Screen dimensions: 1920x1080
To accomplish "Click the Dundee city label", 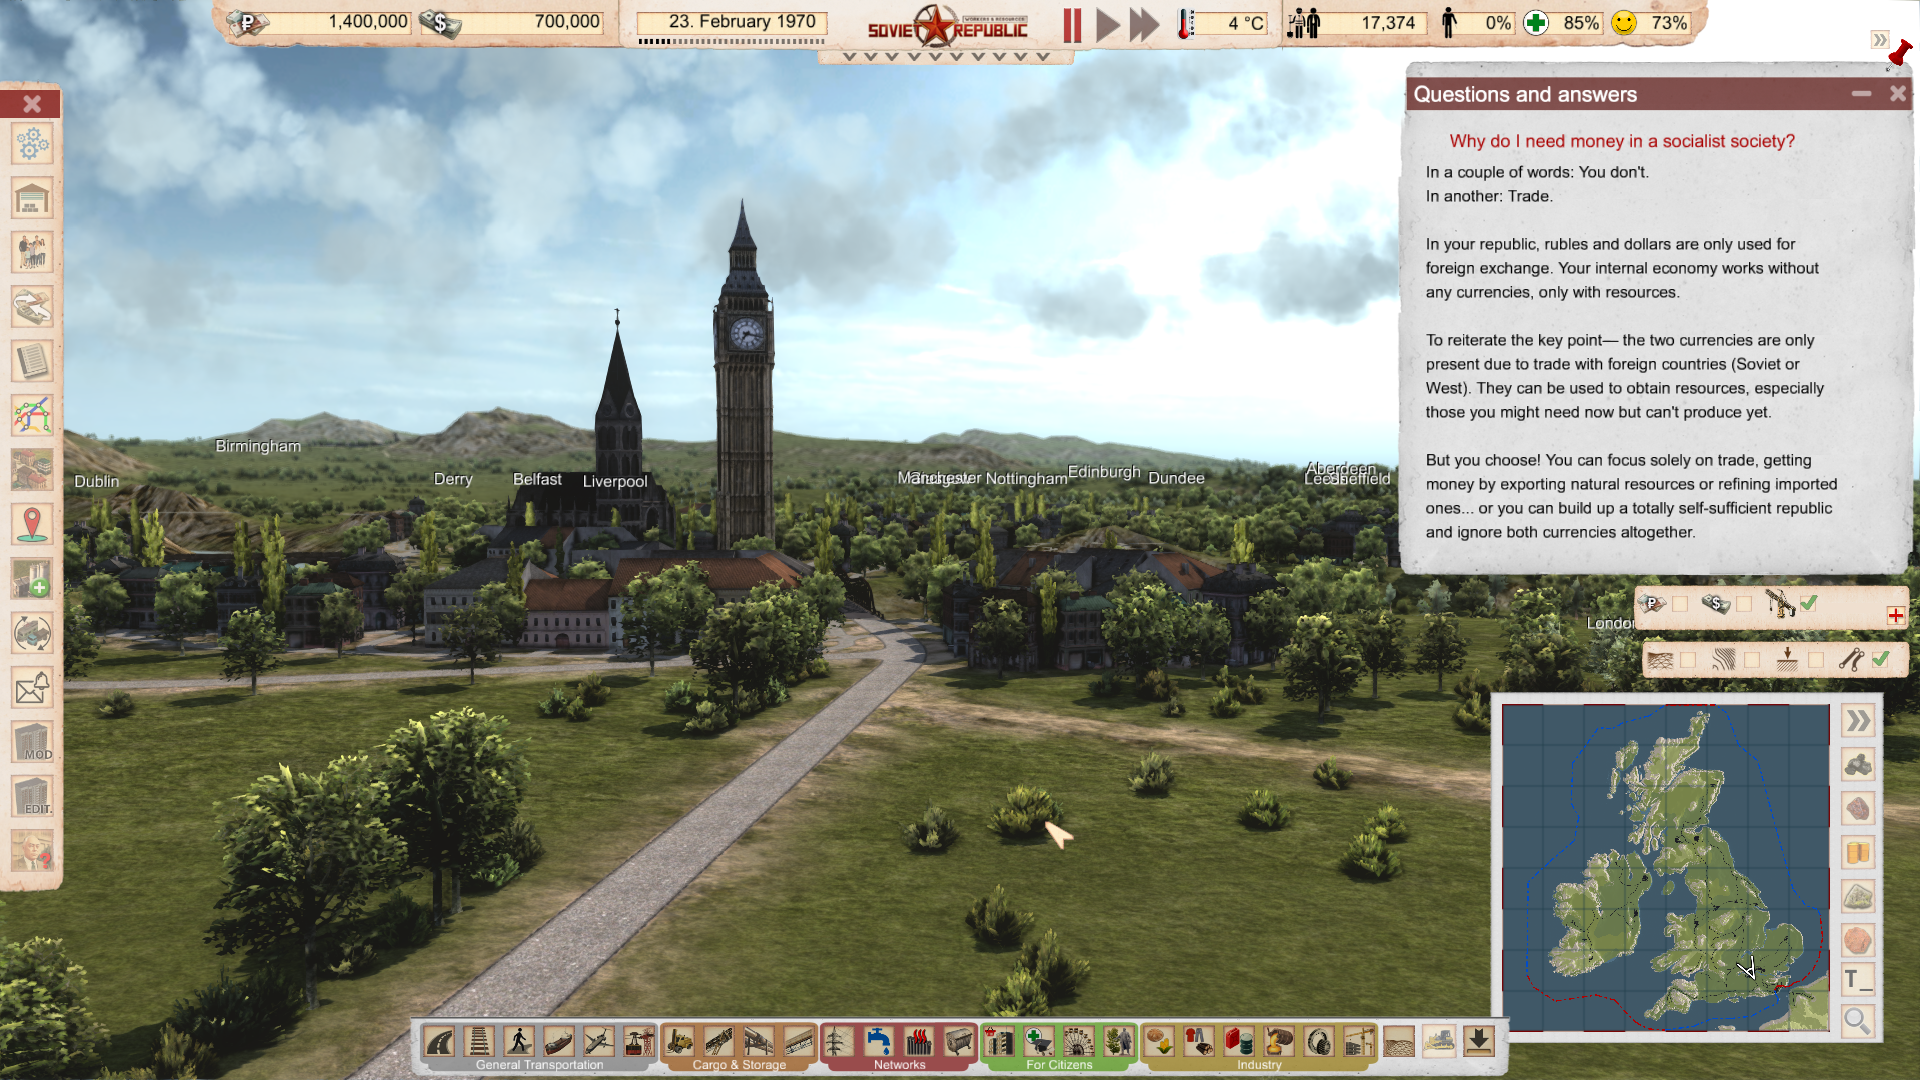I will pyautogui.click(x=1176, y=478).
